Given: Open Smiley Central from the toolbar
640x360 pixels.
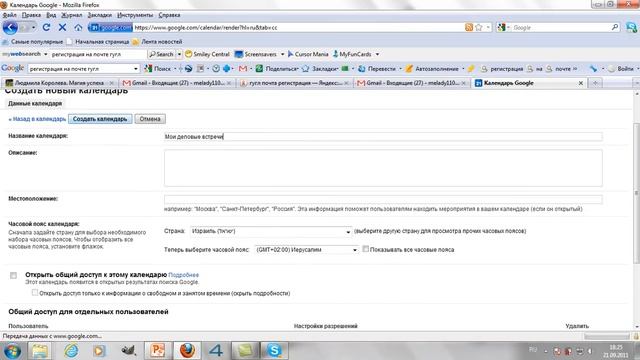Looking at the screenshot, I should coord(207,54).
